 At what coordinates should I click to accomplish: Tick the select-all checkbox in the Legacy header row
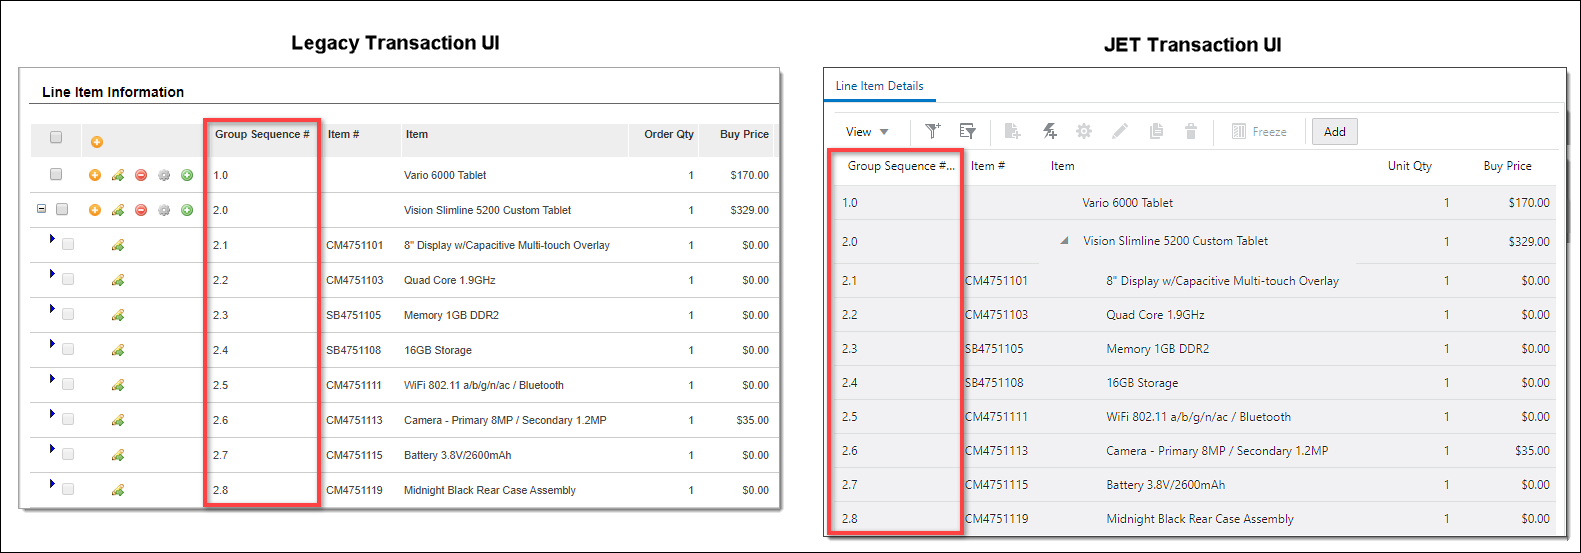tap(56, 137)
